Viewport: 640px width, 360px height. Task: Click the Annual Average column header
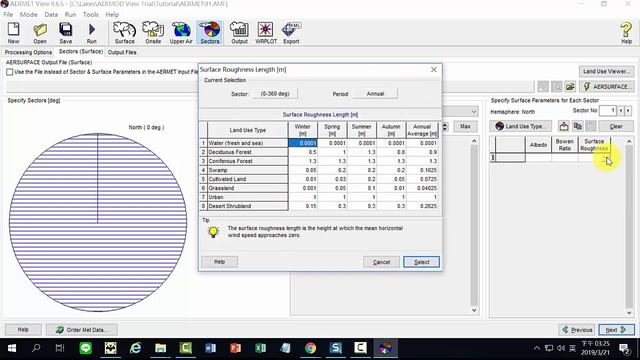point(422,130)
